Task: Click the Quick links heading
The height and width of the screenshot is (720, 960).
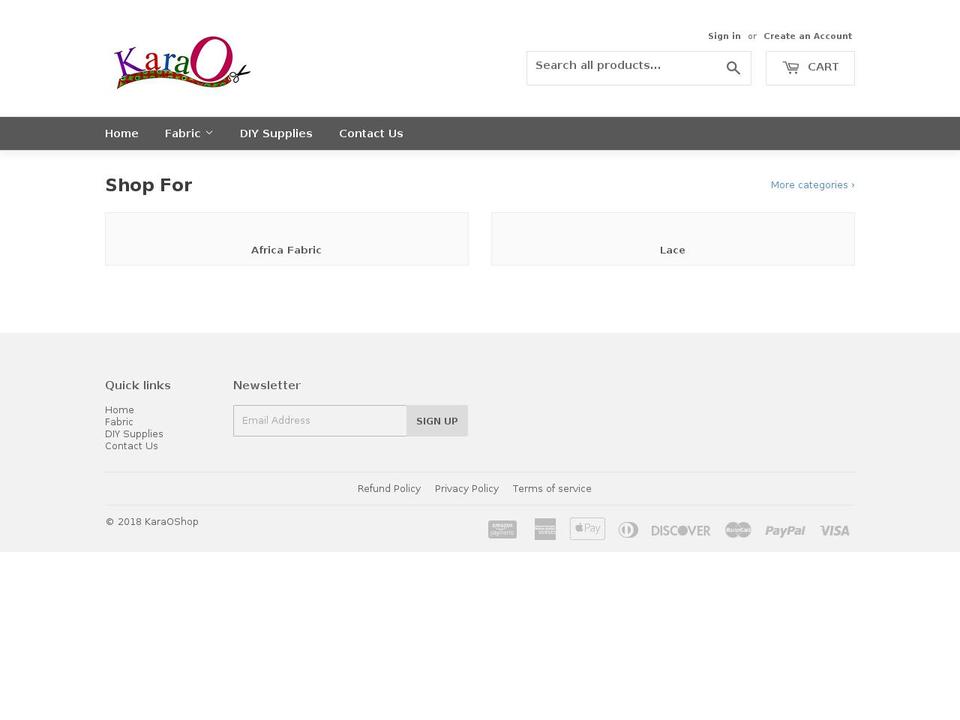Action: coord(138,385)
